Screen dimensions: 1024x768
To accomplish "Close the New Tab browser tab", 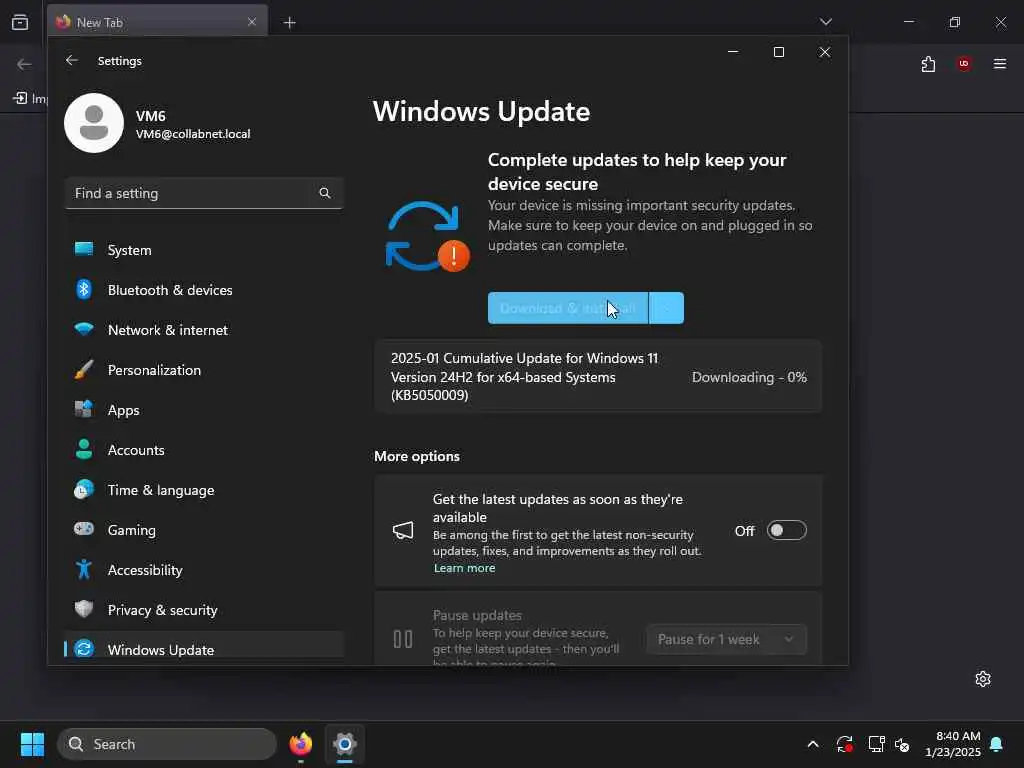I will point(251,22).
